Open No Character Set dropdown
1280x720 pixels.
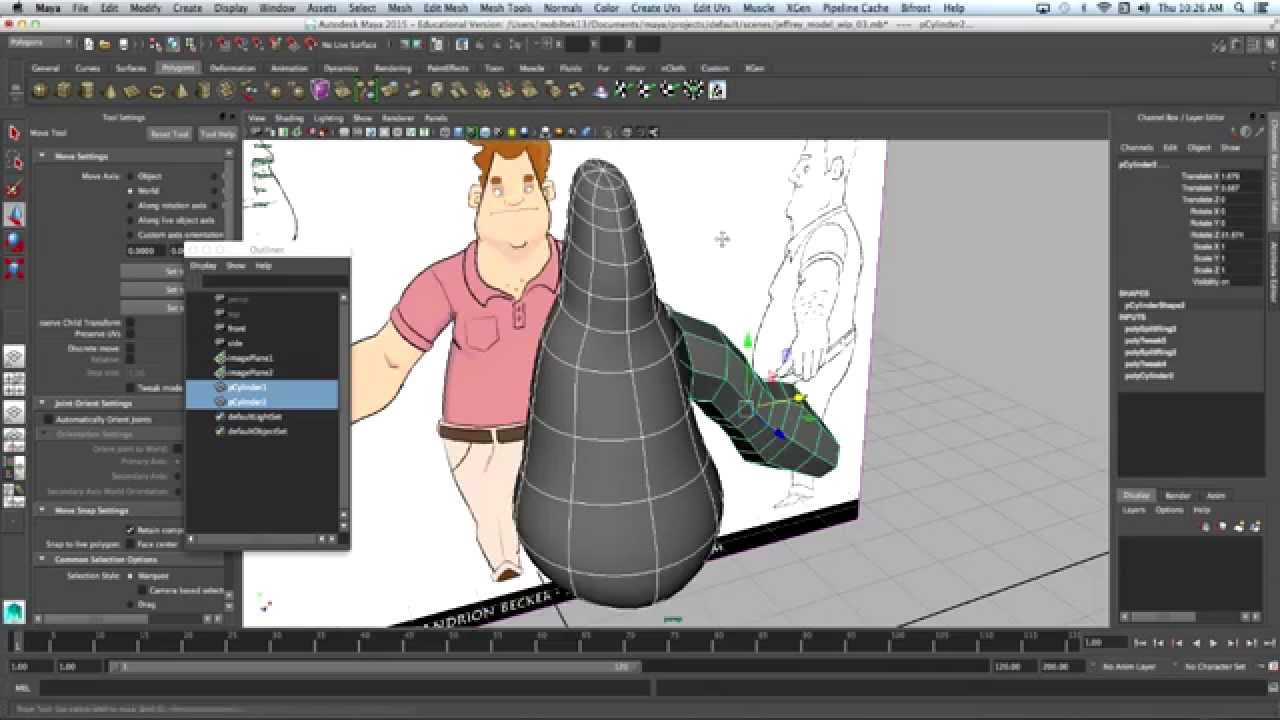(x=1214, y=666)
